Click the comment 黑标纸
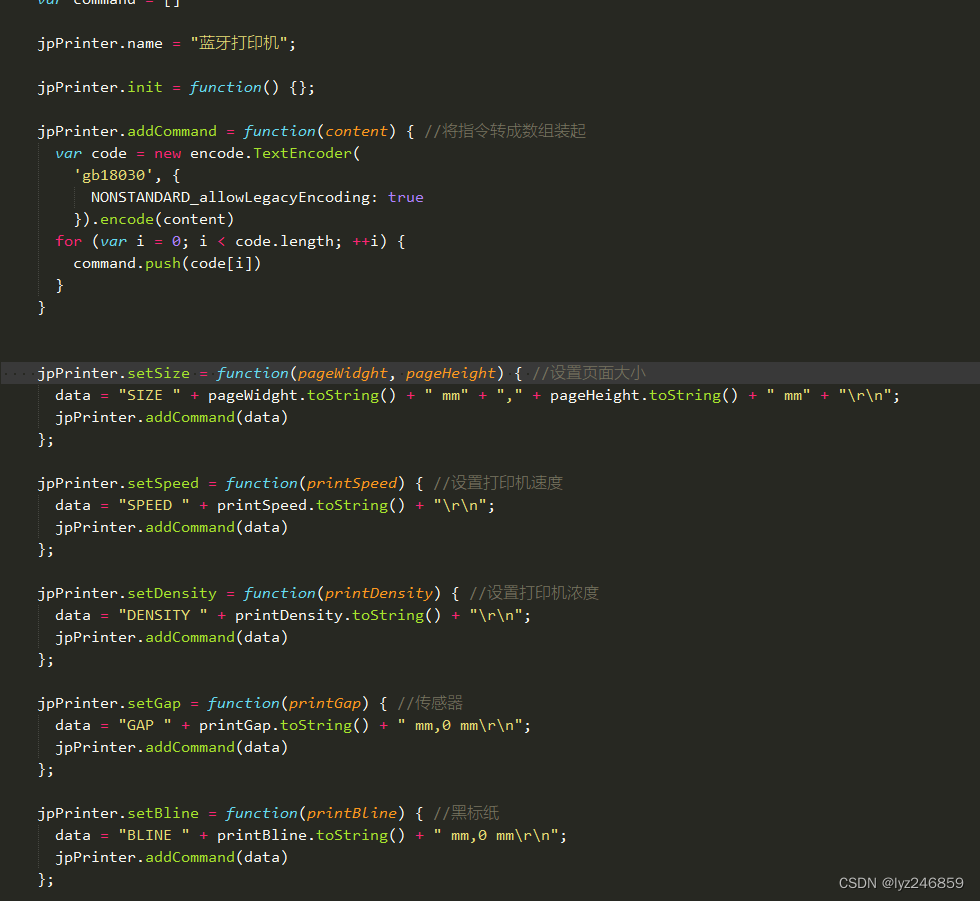This screenshot has width=980, height=901. pyautogui.click(x=466, y=813)
